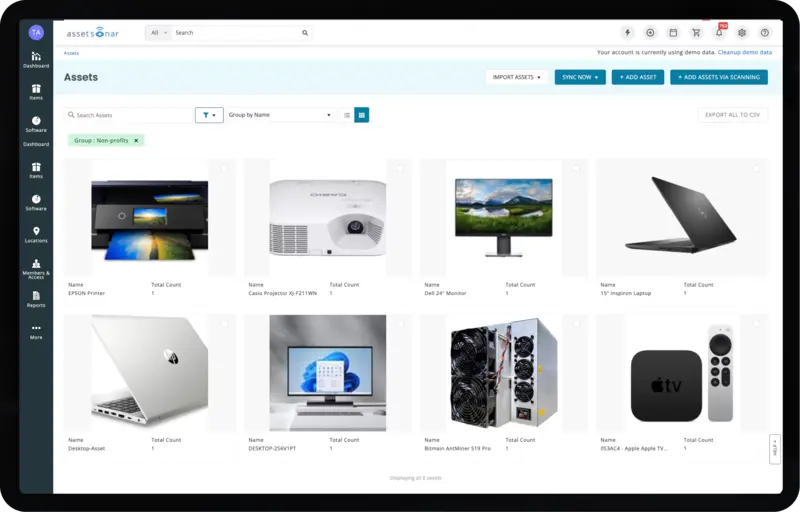Viewport: 800px width, 512px height.
Task: Open the shopping cart icon
Action: [696, 33]
